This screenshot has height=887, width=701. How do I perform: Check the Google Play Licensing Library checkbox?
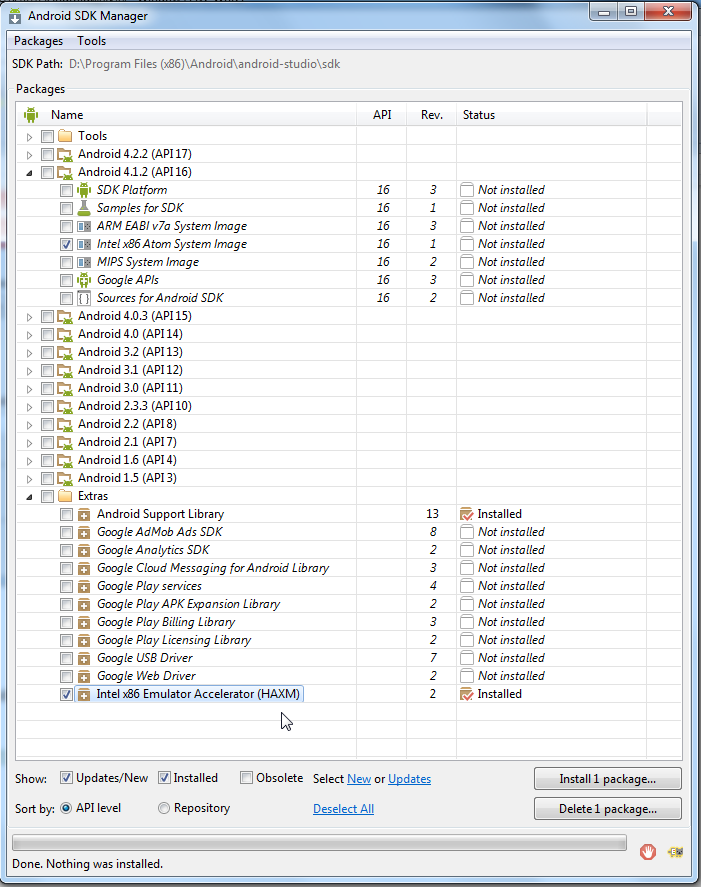click(66, 640)
